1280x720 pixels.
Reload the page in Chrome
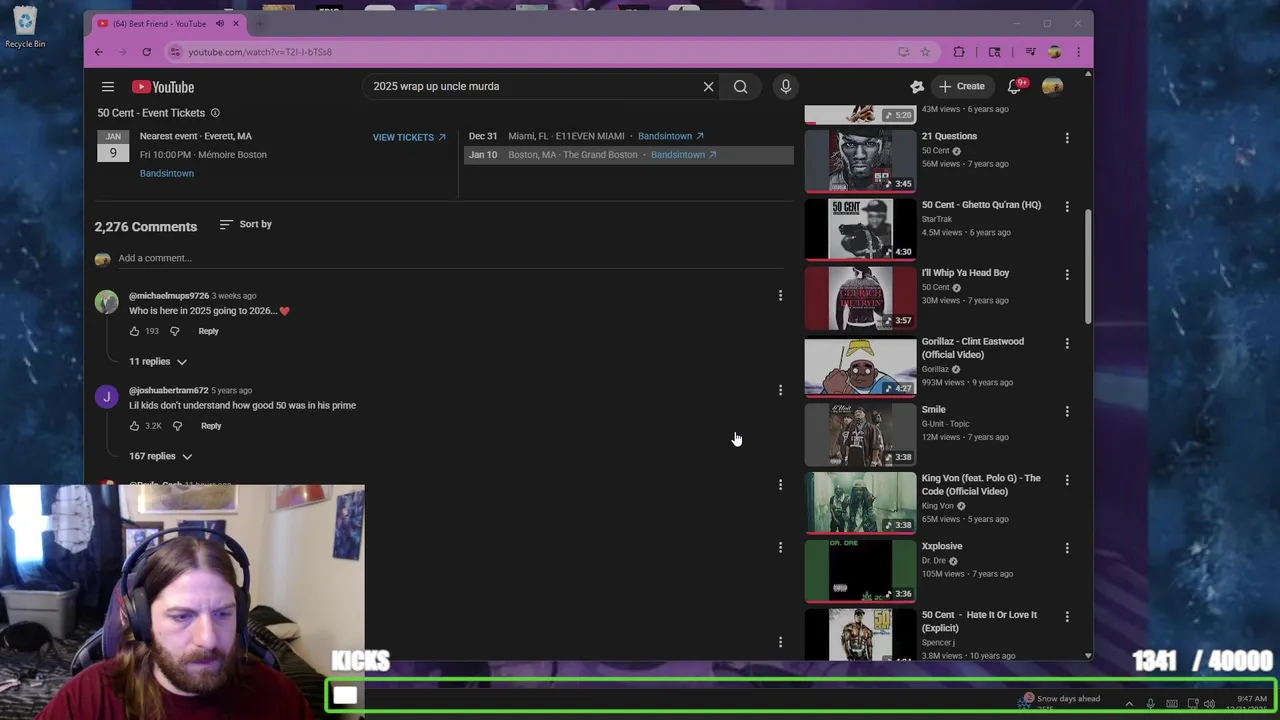click(146, 52)
